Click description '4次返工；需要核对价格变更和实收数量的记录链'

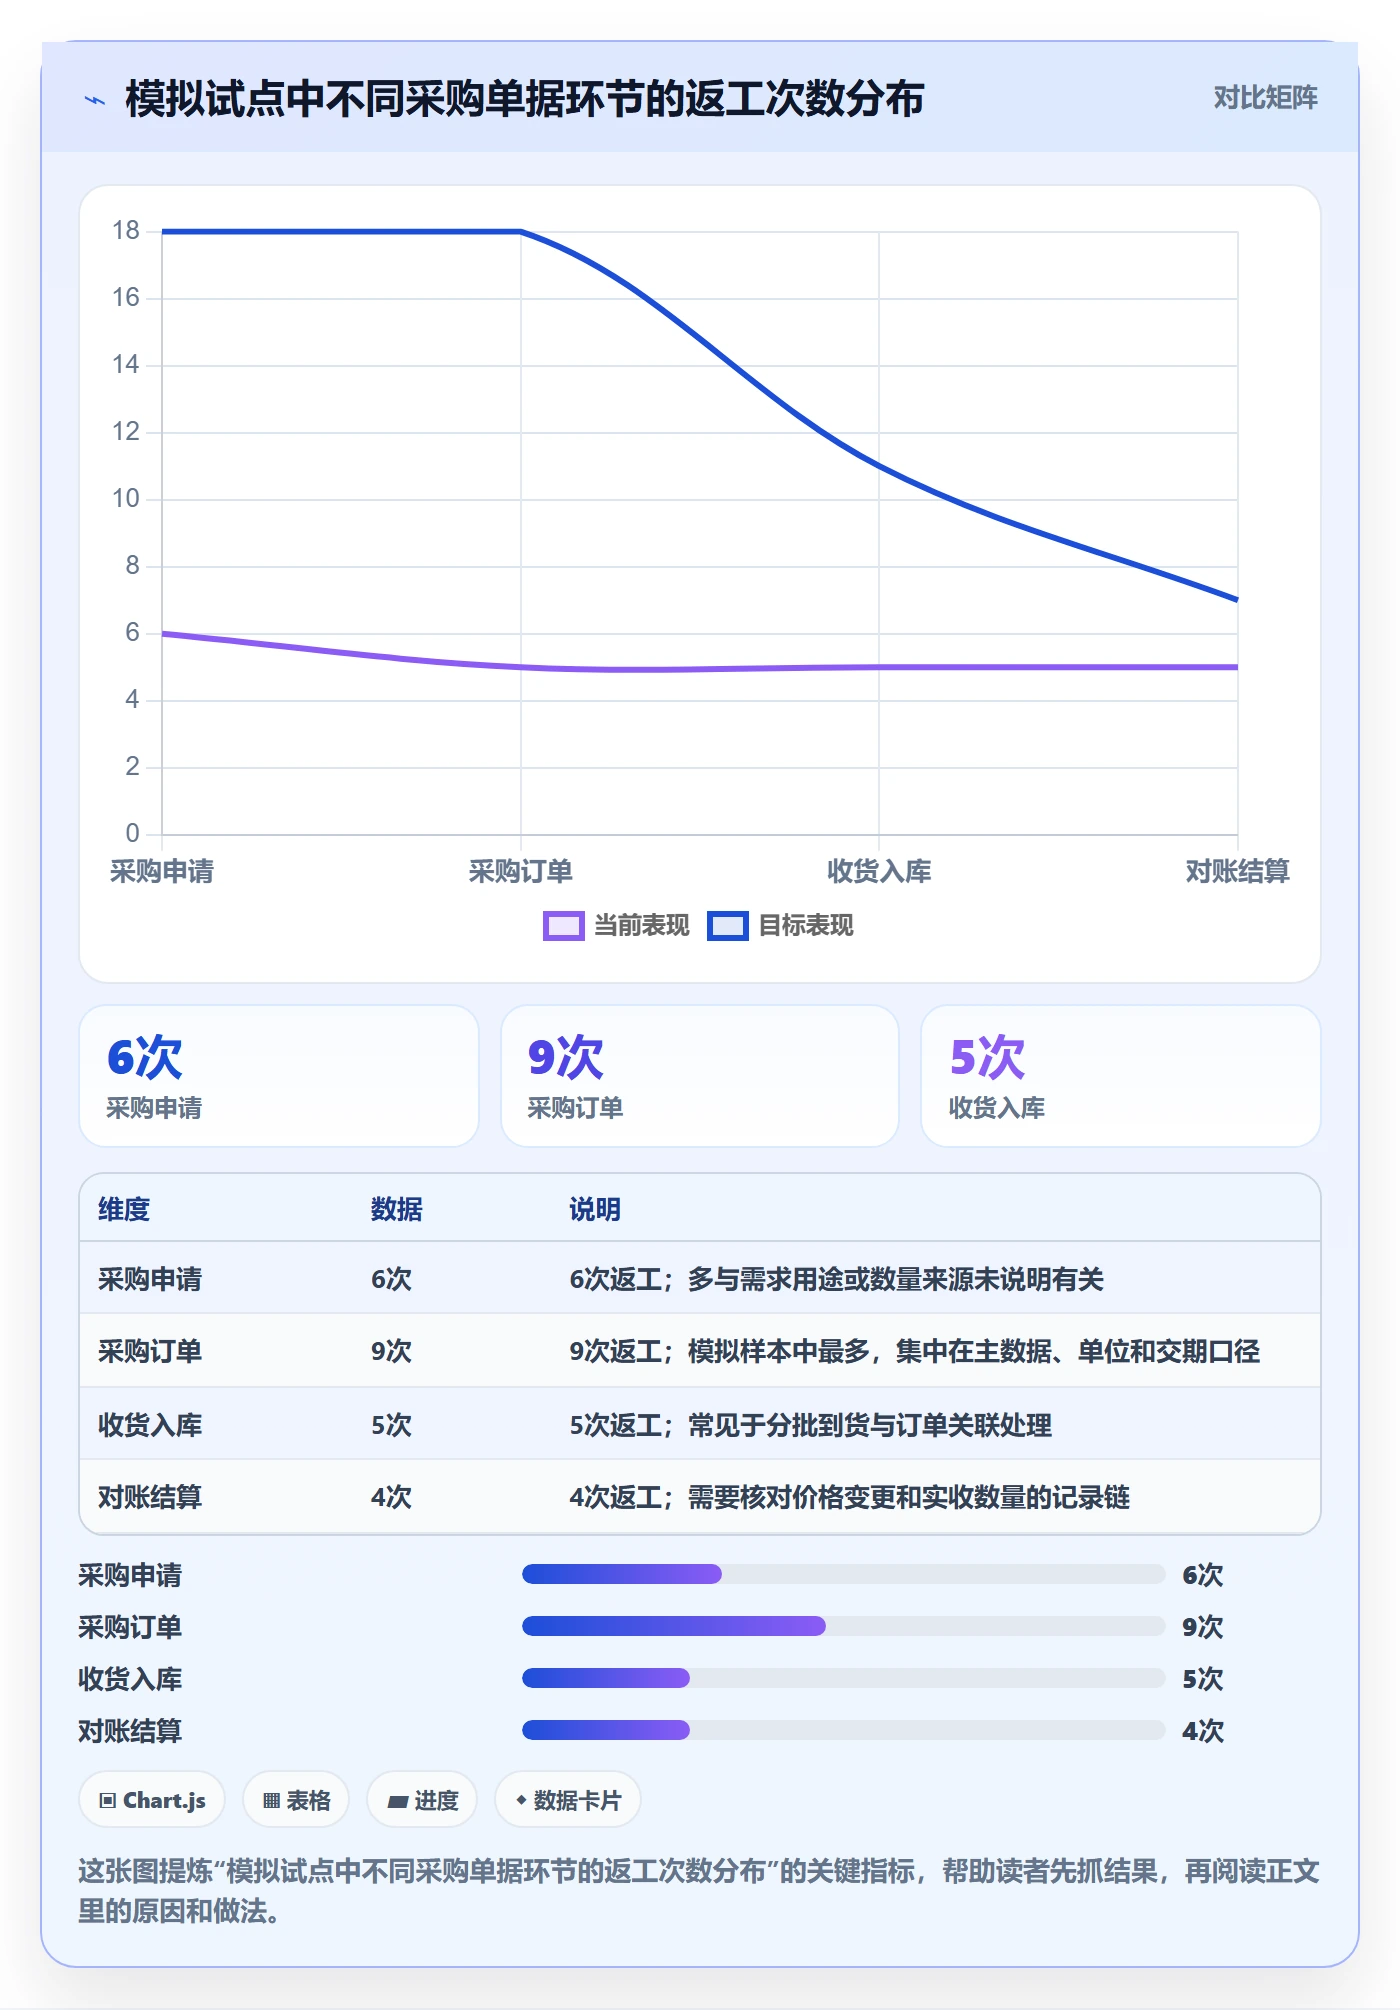click(849, 1497)
